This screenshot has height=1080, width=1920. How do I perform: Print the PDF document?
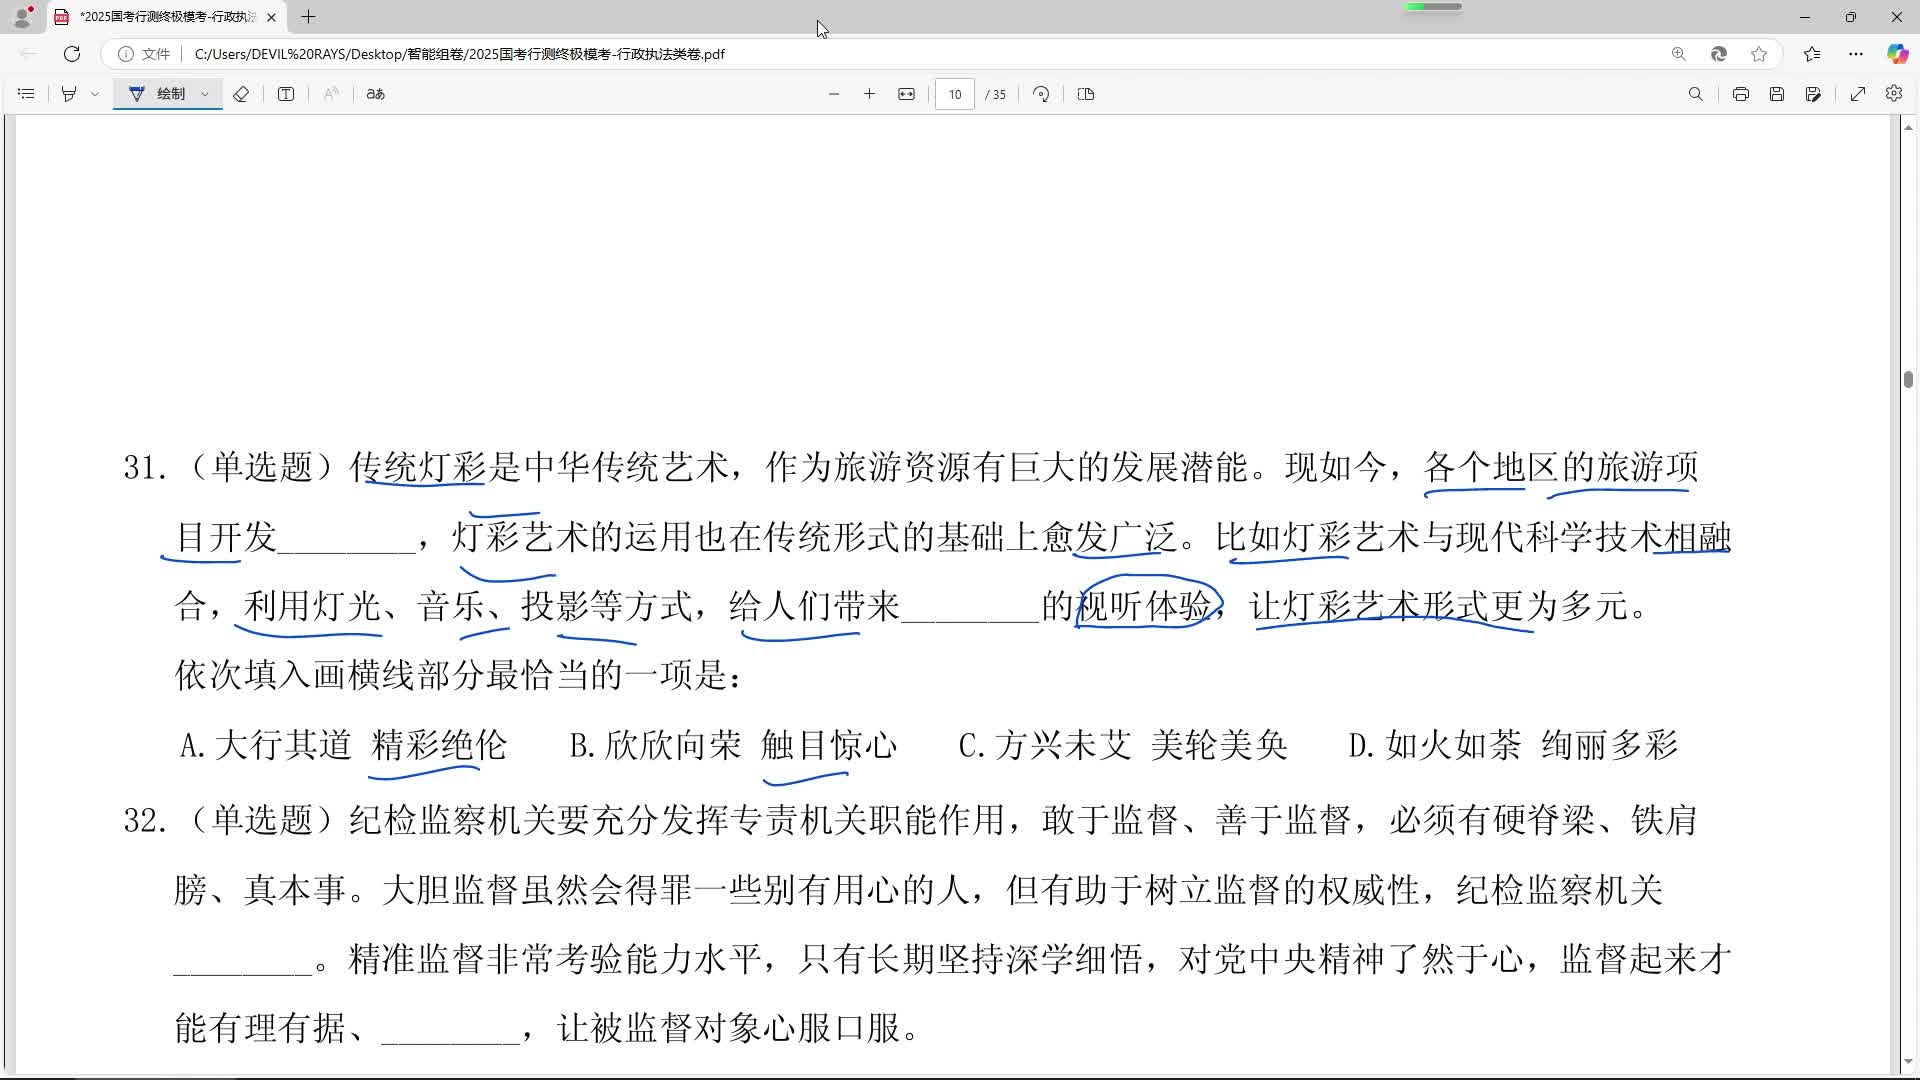click(1741, 94)
